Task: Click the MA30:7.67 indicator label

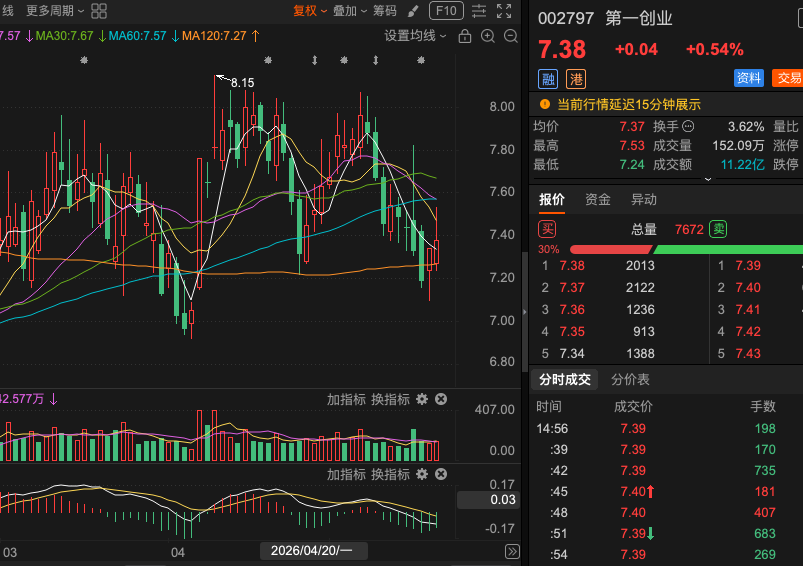Action: [64, 36]
